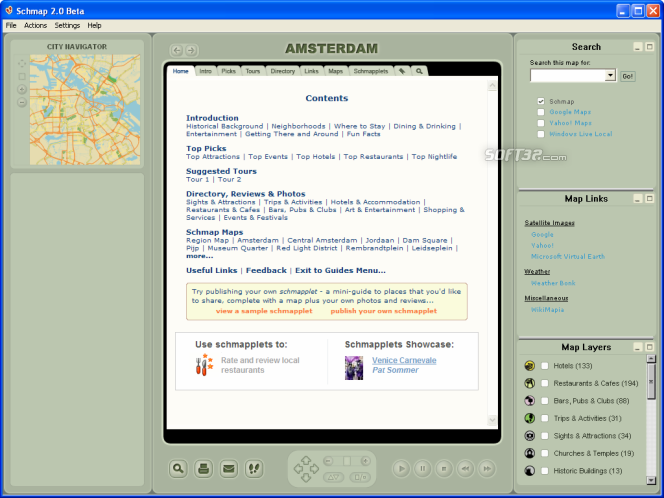Enable the Bars, Pubs & Clubs (88) checkbox
This screenshot has height=498, width=664.
pyautogui.click(x=545, y=401)
